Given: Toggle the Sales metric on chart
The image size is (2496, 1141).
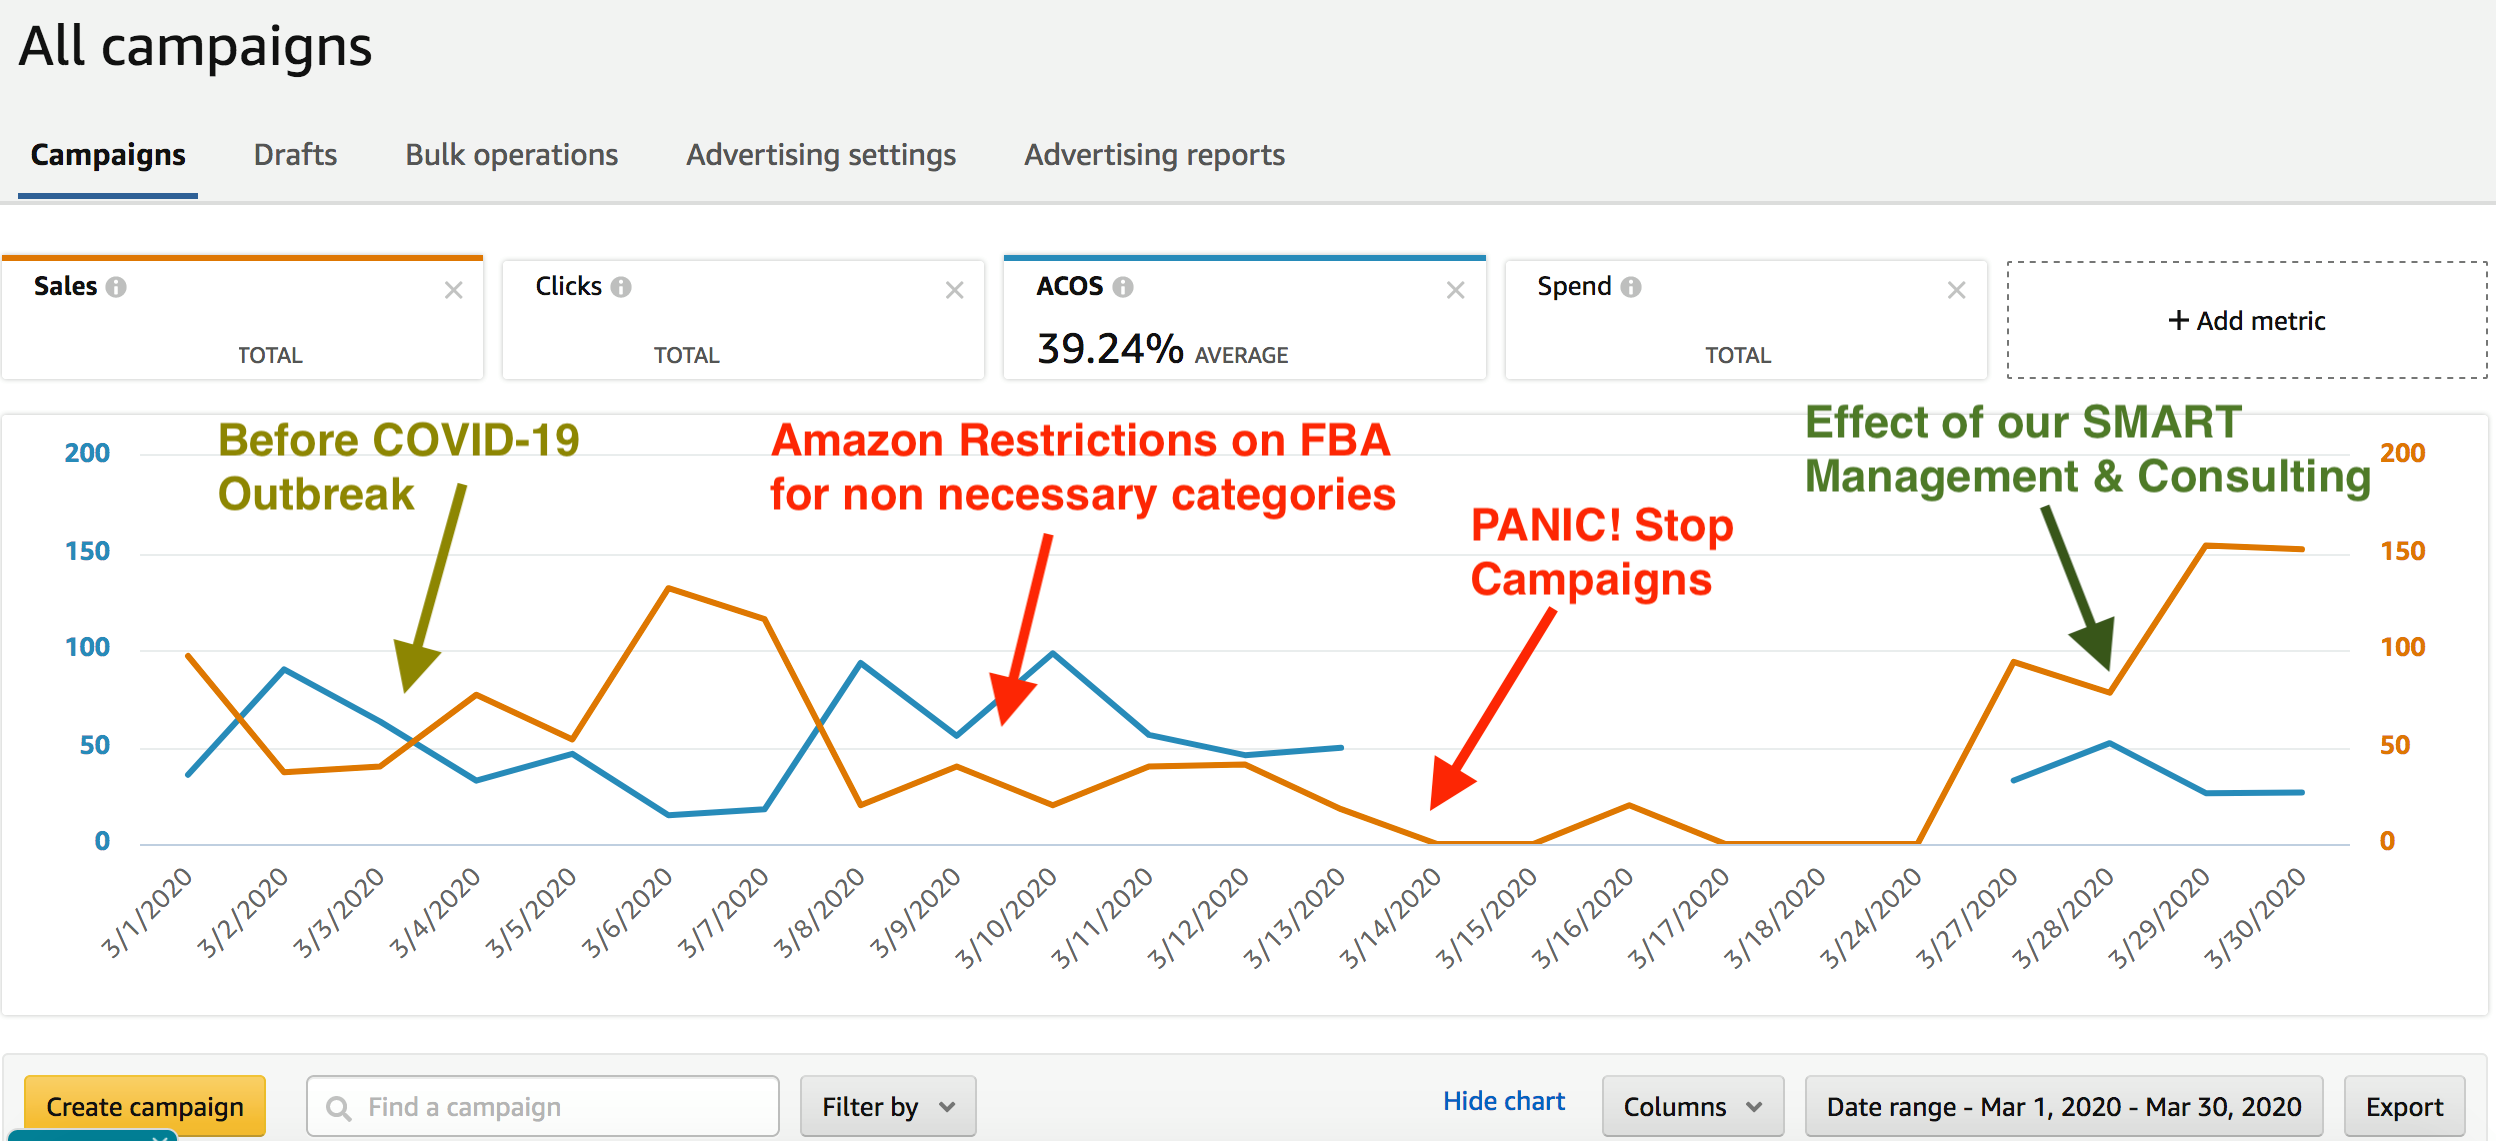Looking at the screenshot, I should 242,319.
